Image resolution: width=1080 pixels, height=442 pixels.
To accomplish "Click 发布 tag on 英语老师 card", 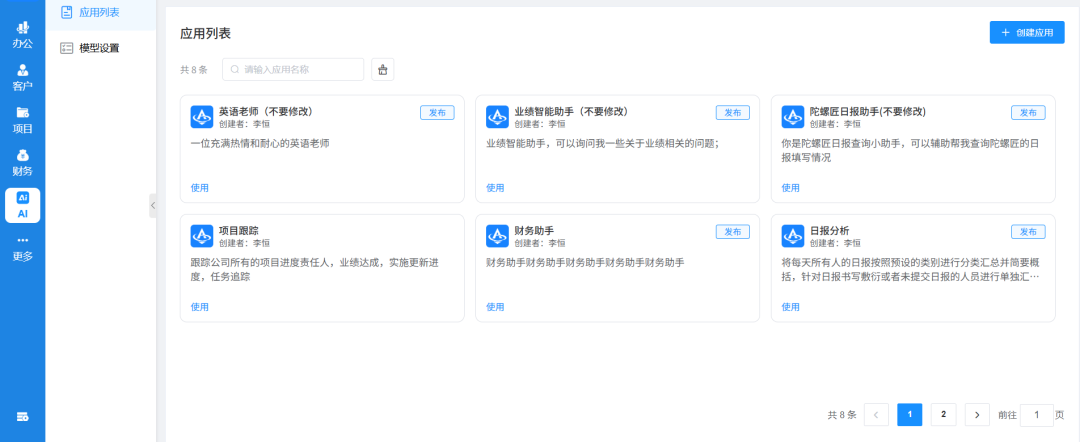I will coord(437,113).
